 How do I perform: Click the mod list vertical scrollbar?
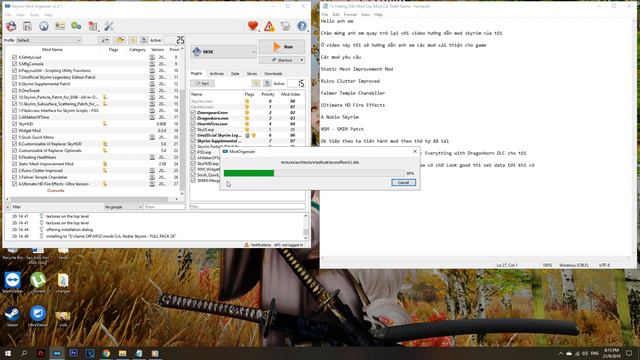[x=182, y=121]
